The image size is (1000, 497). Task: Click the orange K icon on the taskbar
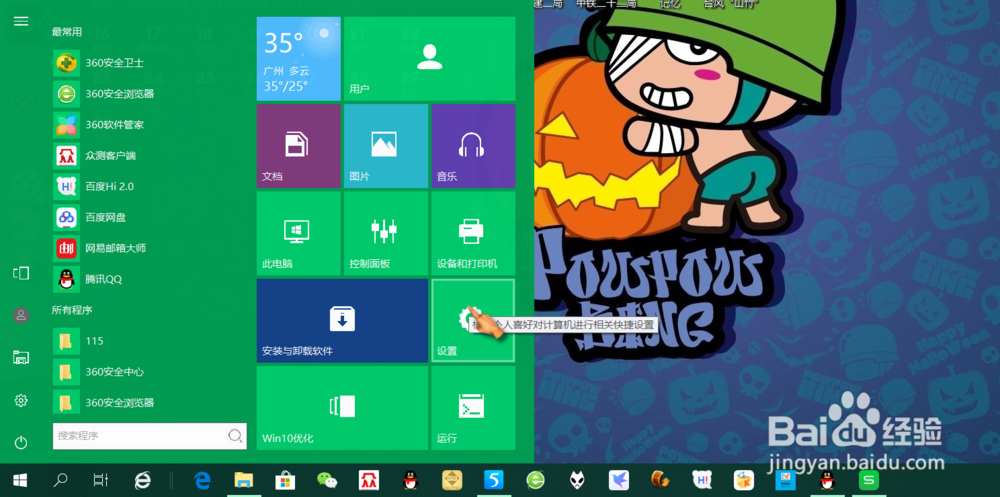click(744, 480)
